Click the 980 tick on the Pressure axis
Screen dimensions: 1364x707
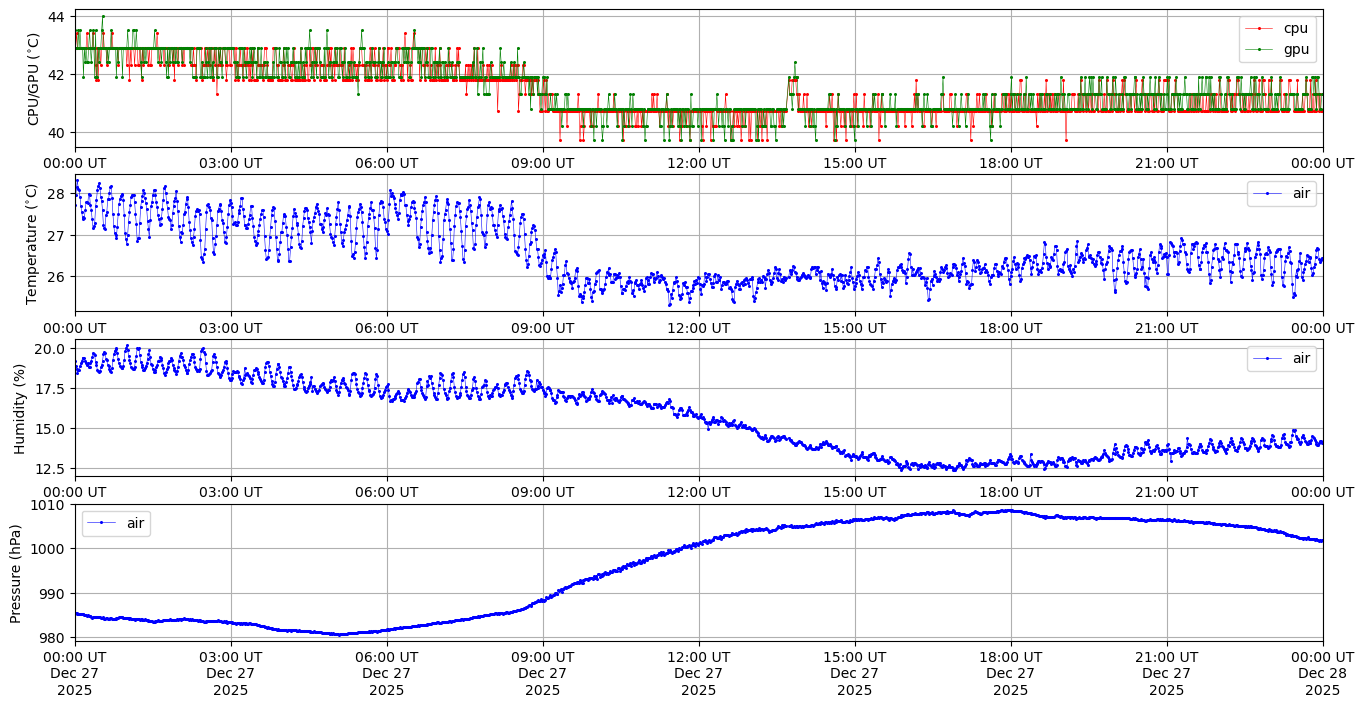tap(54, 637)
